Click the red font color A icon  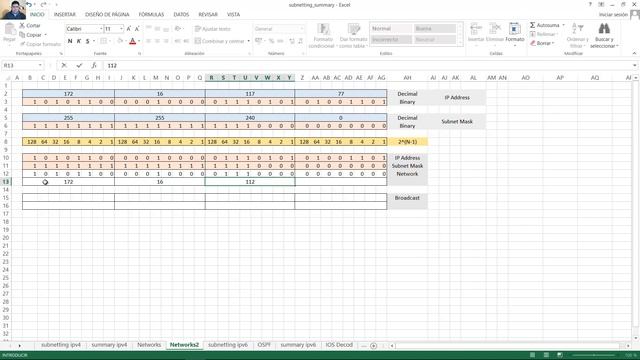tap(132, 41)
